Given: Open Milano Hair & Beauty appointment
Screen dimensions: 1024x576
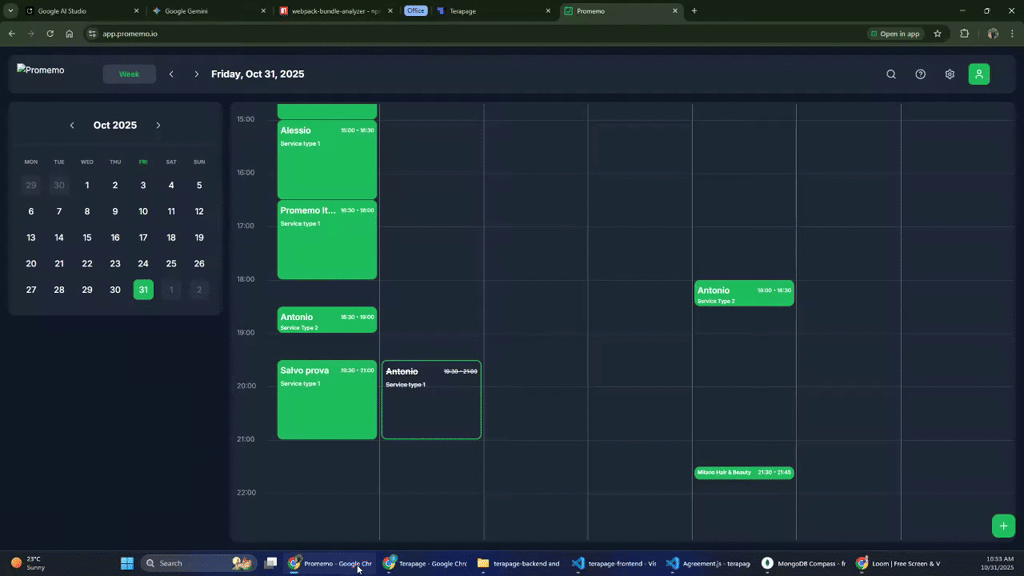Looking at the screenshot, I should click(x=744, y=472).
